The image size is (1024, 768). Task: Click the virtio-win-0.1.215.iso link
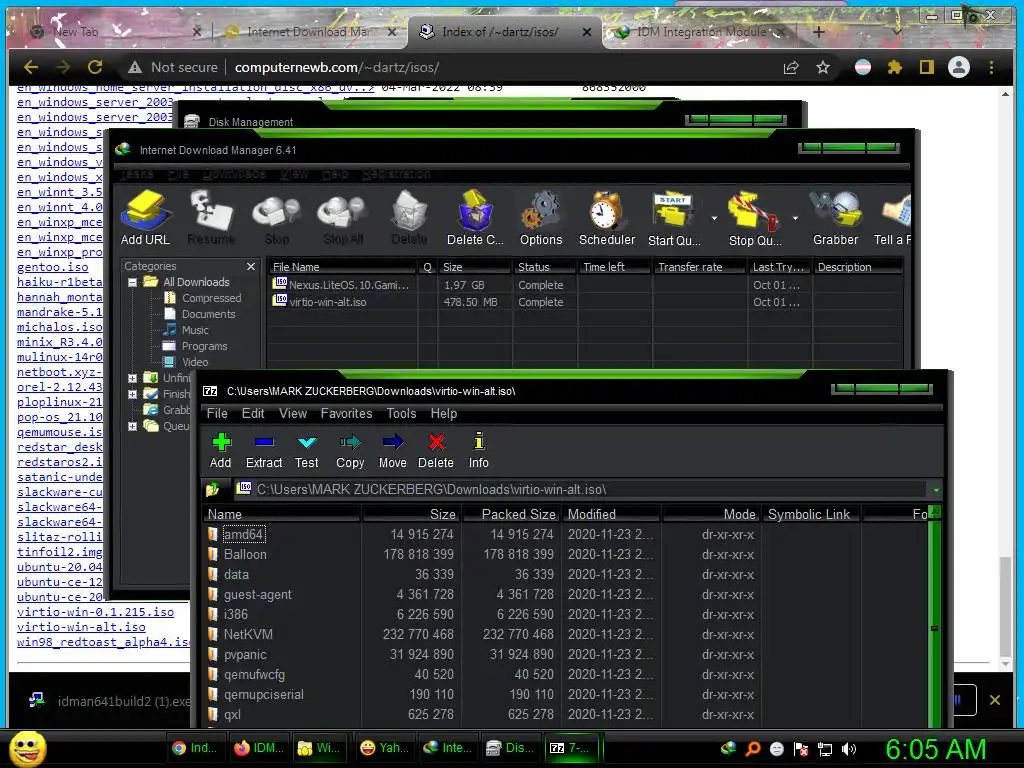coord(95,612)
